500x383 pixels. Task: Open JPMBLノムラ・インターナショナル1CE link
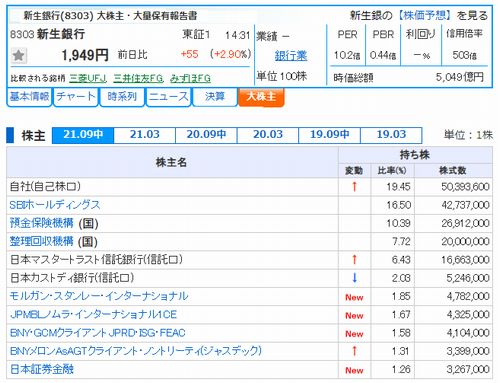[93, 314]
